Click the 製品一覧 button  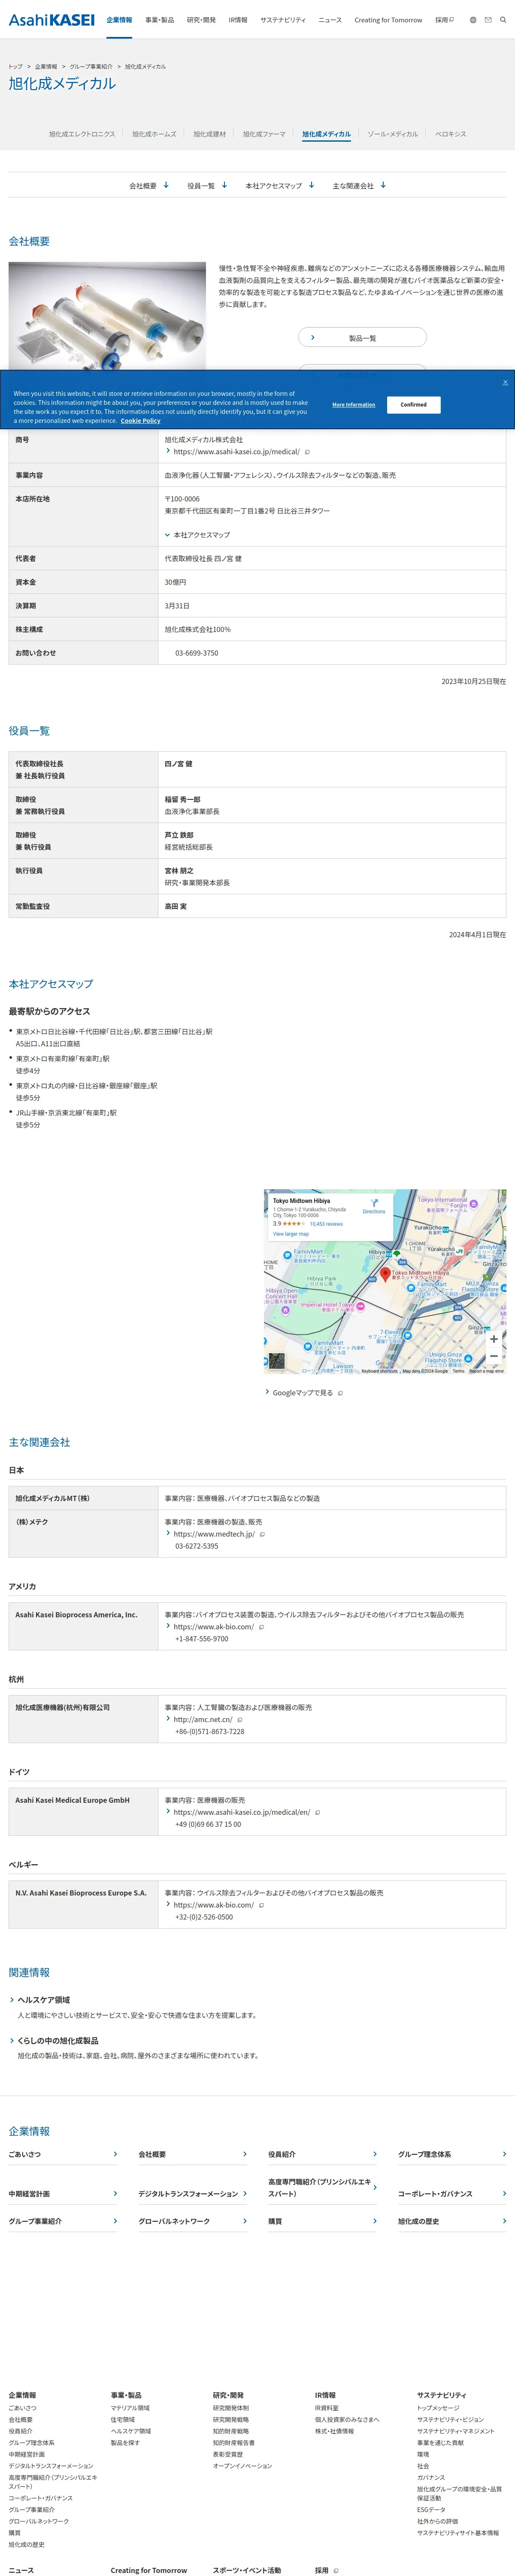[362, 338]
